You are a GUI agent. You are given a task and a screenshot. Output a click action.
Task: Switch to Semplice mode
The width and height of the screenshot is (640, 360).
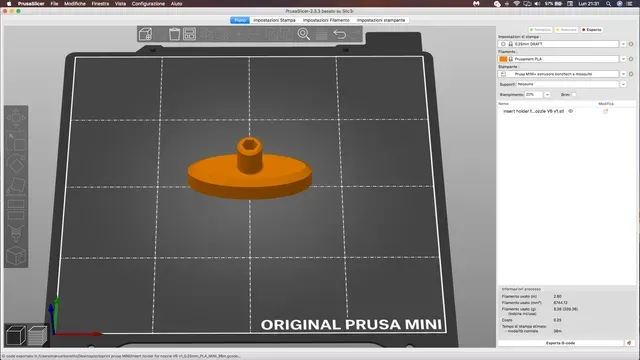point(540,30)
